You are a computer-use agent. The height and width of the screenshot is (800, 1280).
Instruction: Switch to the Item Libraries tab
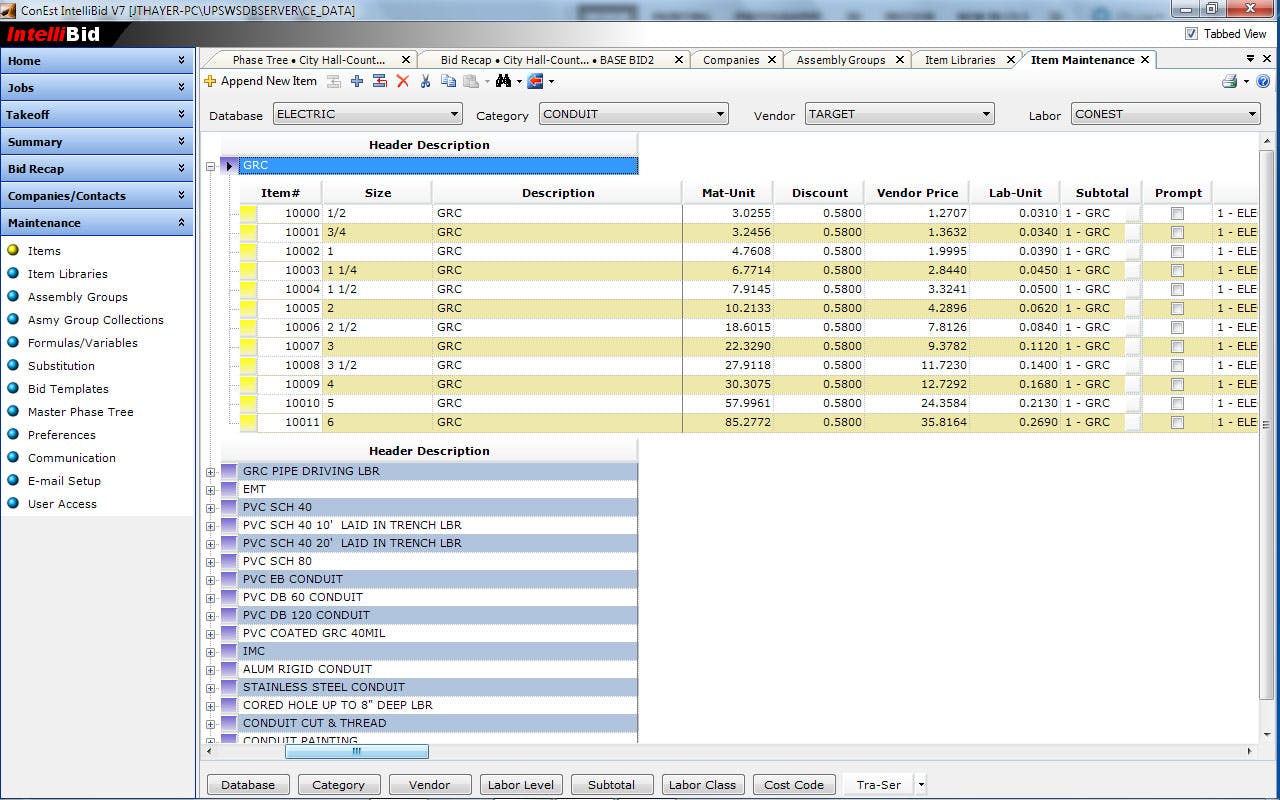(959, 60)
